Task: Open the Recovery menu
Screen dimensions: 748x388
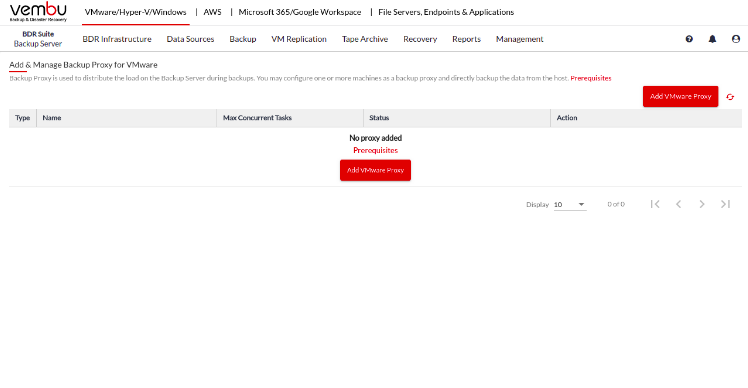Action: (420, 39)
